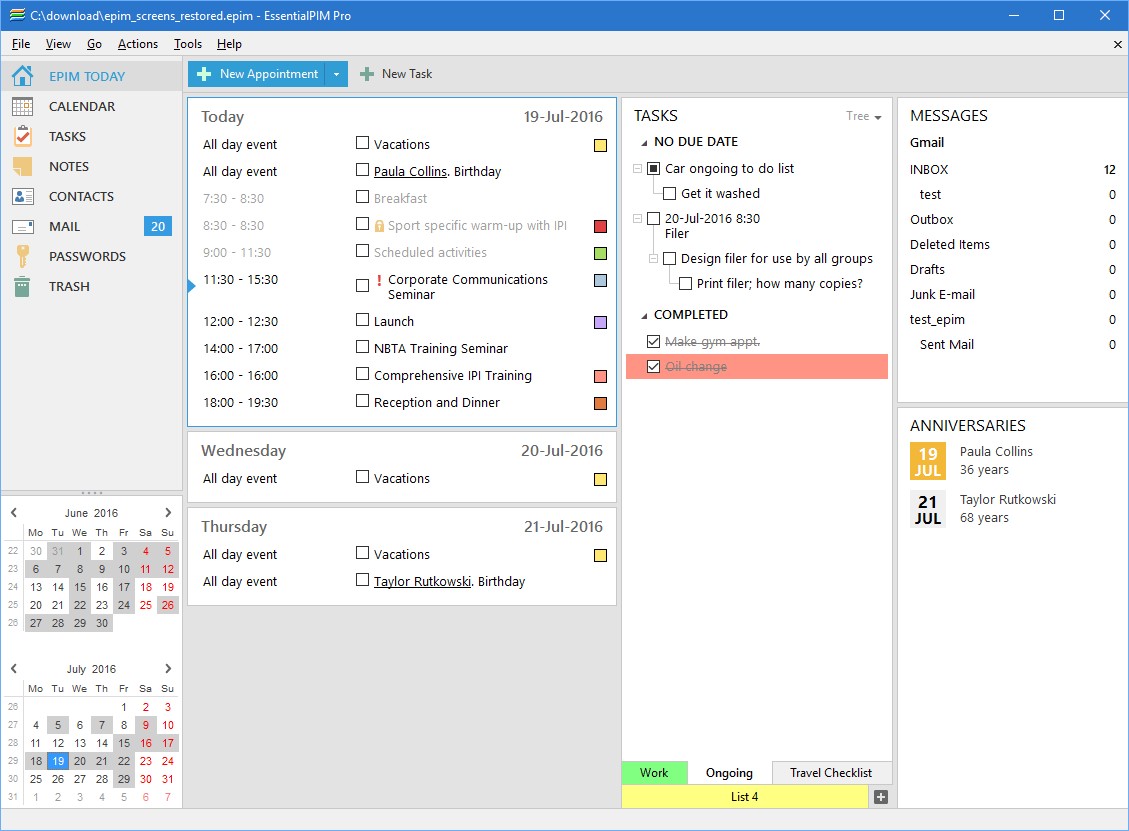Check the Launch appointment checkbox

(x=363, y=320)
